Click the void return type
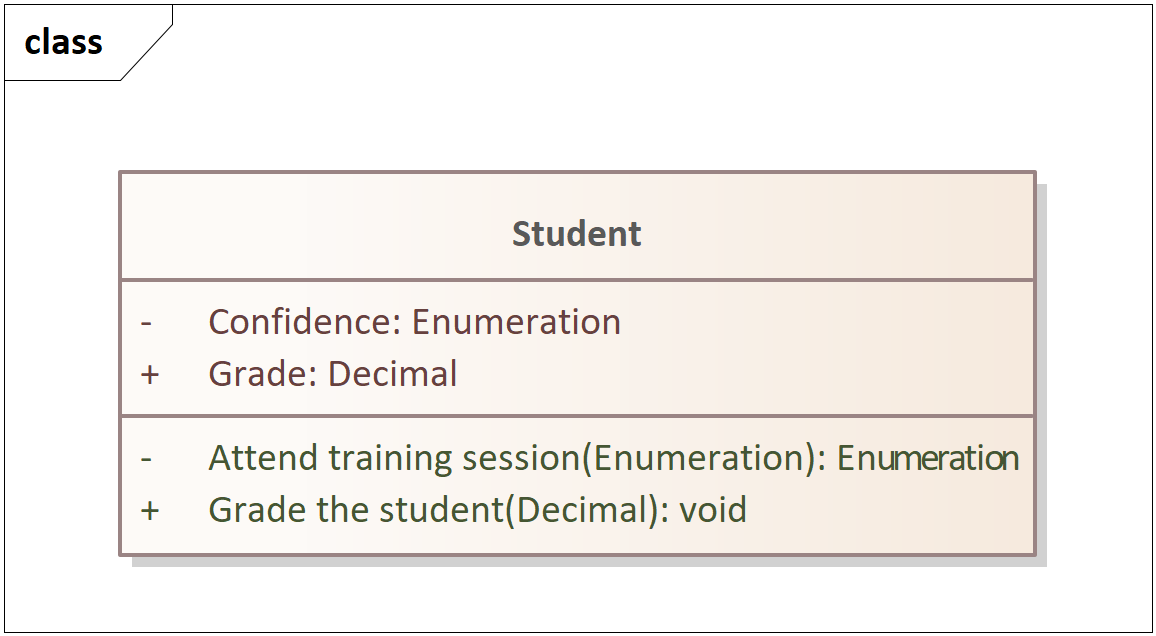The height and width of the screenshot is (636, 1156). tap(713, 509)
